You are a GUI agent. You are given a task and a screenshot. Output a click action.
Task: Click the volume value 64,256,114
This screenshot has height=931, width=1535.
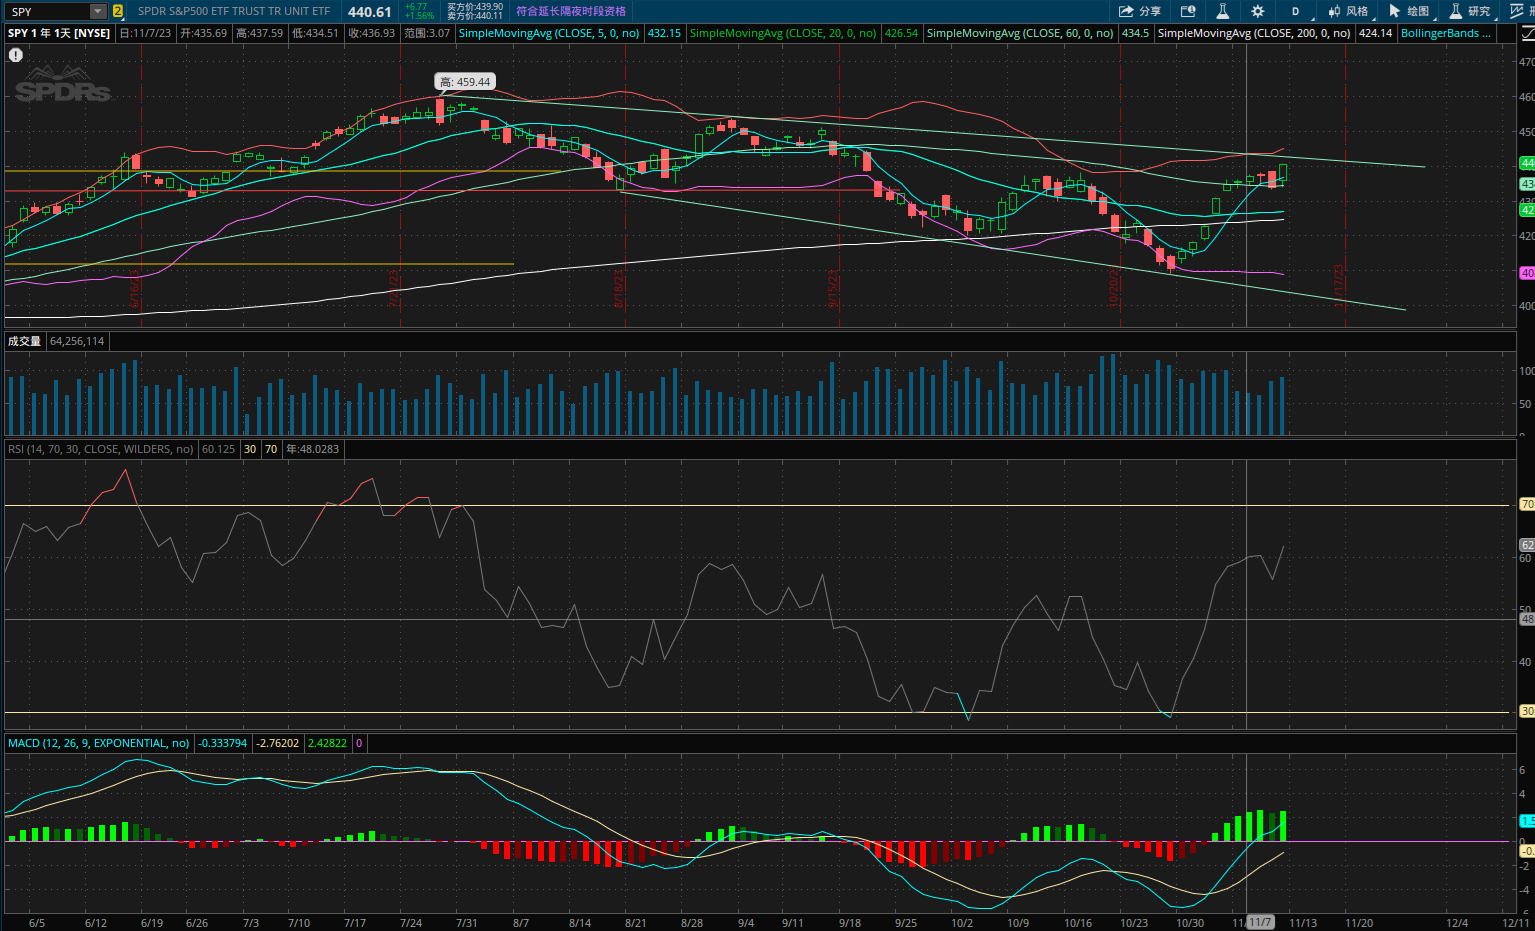tap(77, 341)
